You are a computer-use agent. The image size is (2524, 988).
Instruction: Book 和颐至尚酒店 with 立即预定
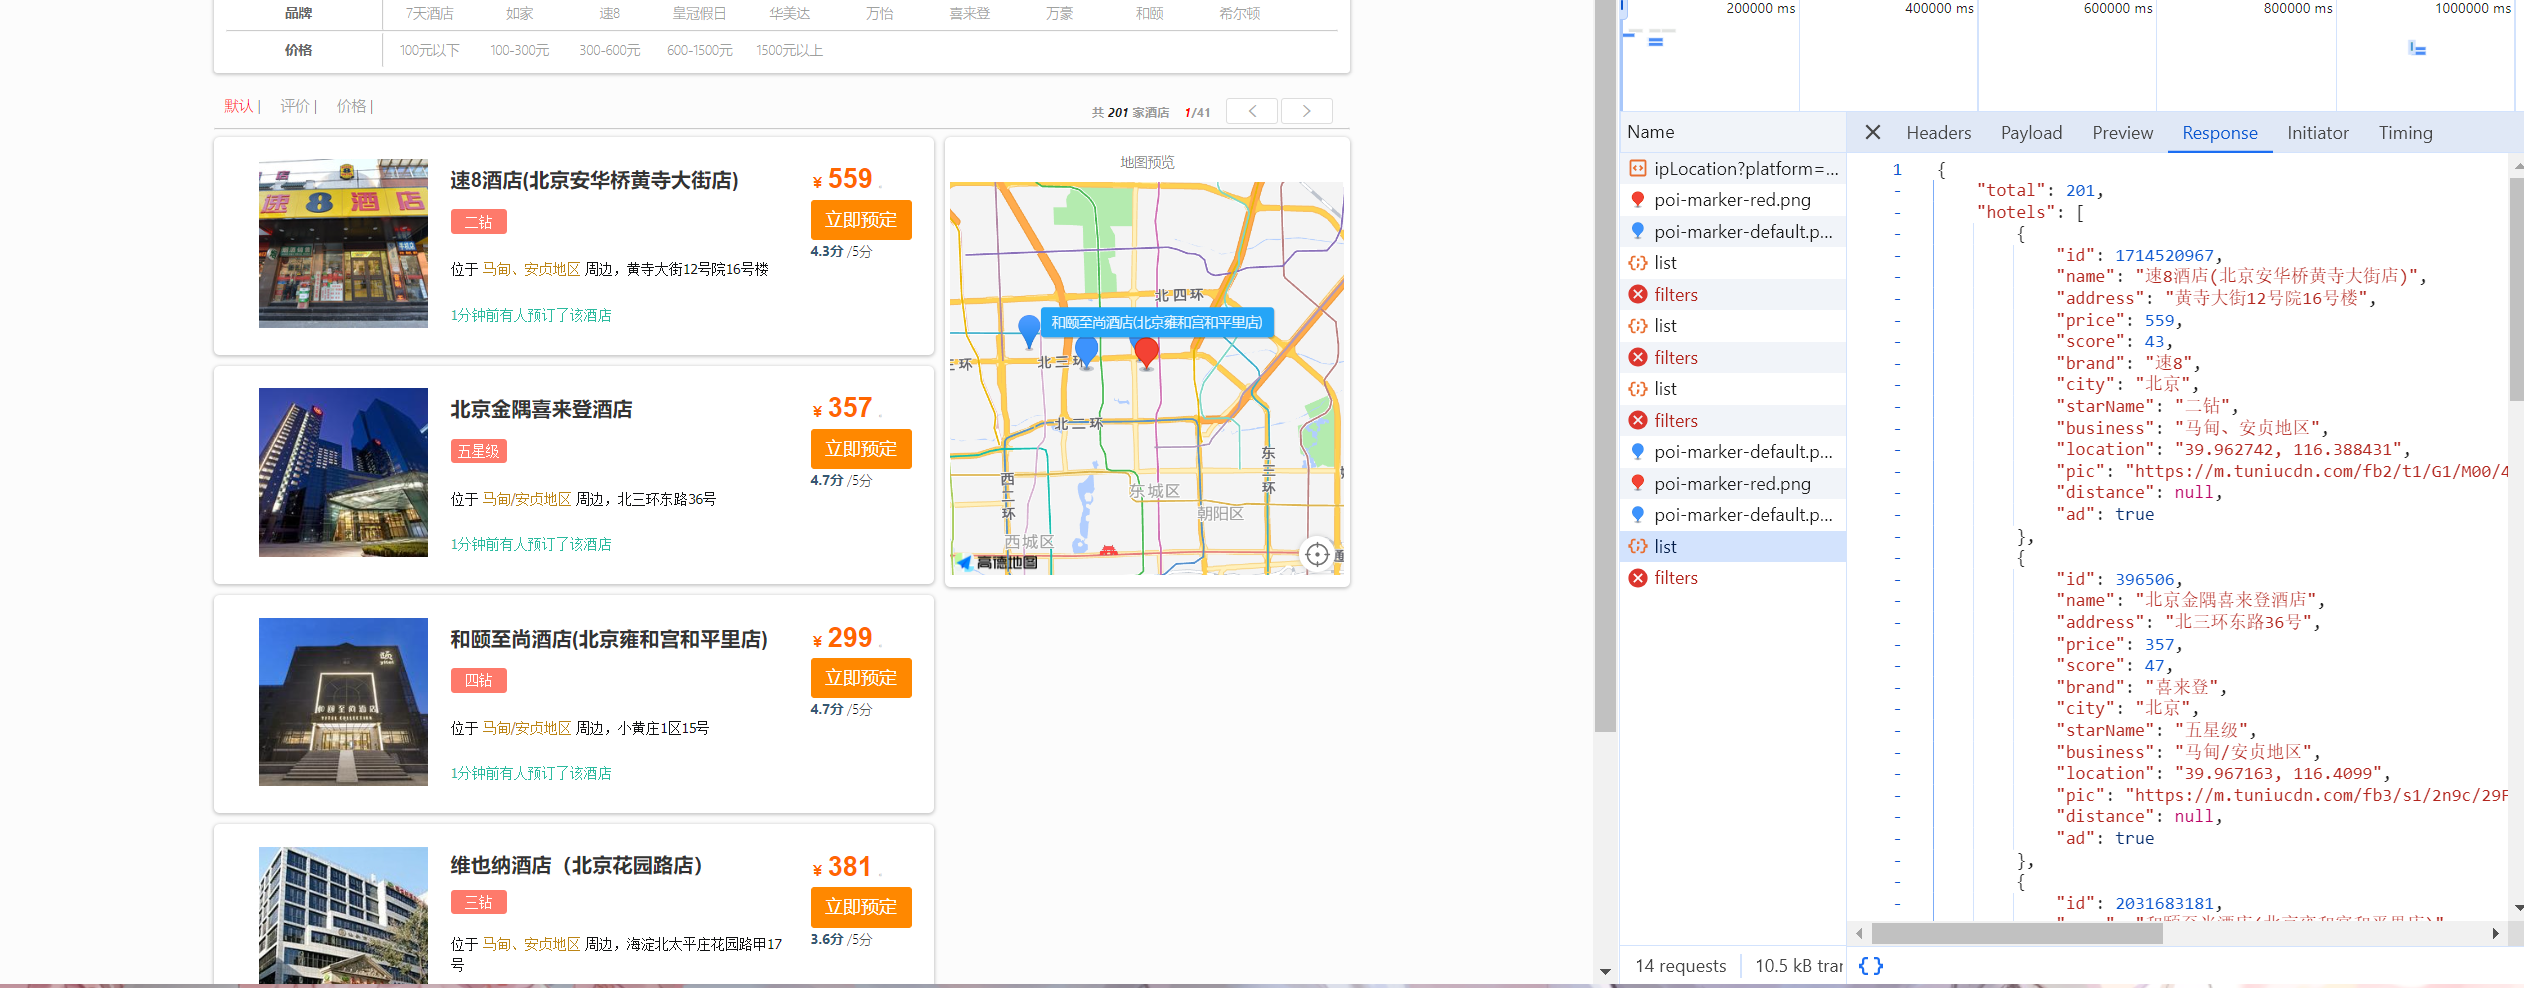tap(861, 678)
